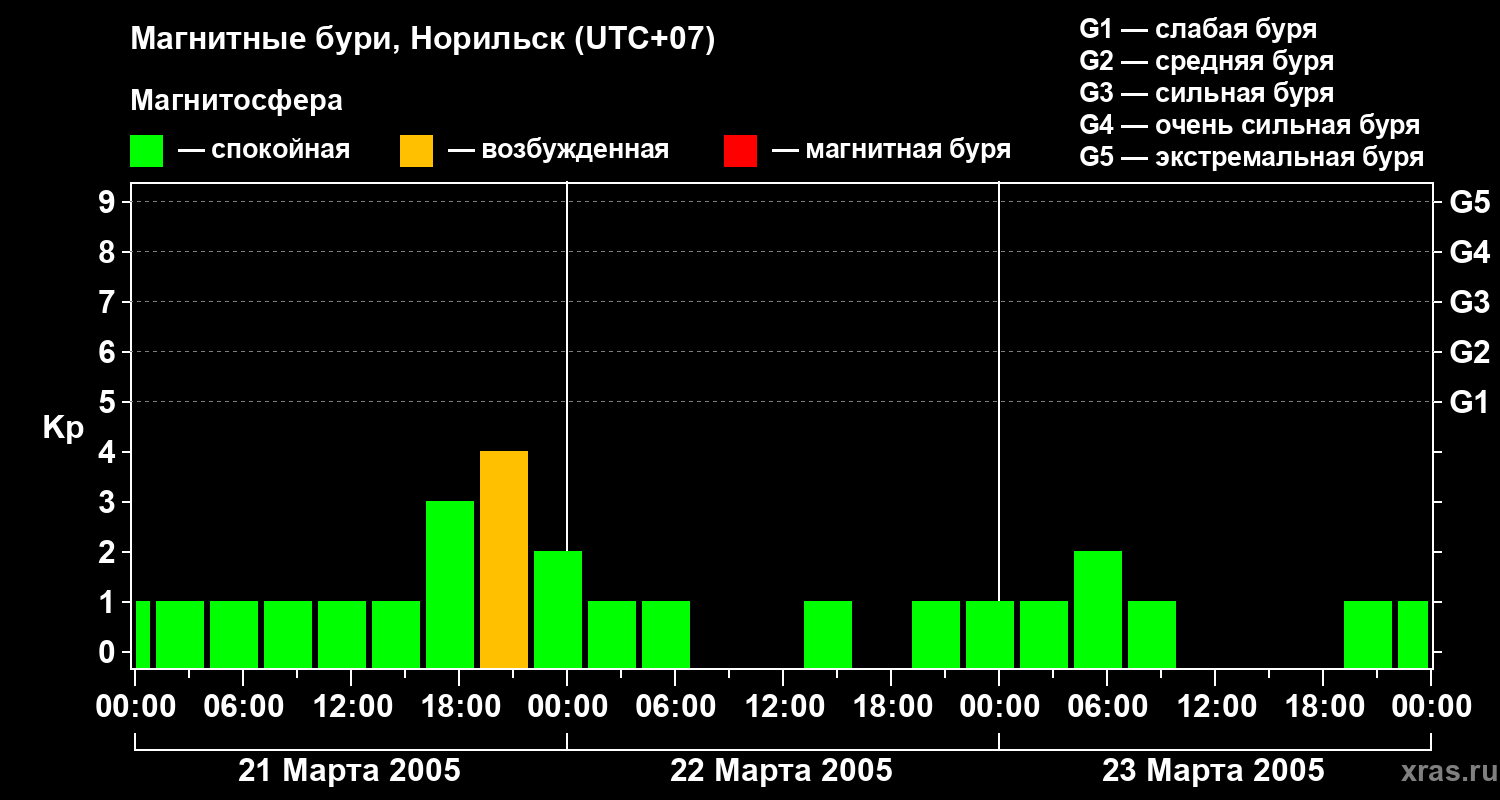Click the 'G4' label on right axis
Screen dimensions: 1500x800
tap(1469, 252)
